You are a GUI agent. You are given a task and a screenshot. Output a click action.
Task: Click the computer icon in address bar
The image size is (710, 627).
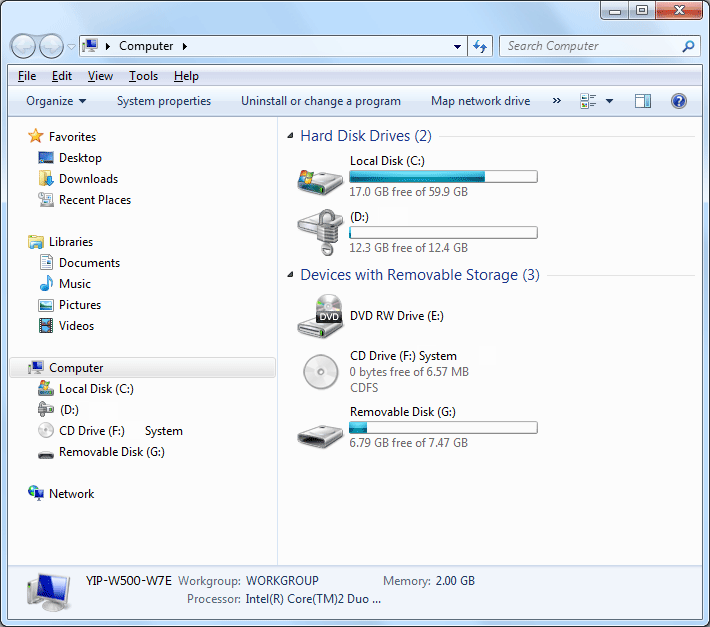pyautogui.click(x=90, y=46)
